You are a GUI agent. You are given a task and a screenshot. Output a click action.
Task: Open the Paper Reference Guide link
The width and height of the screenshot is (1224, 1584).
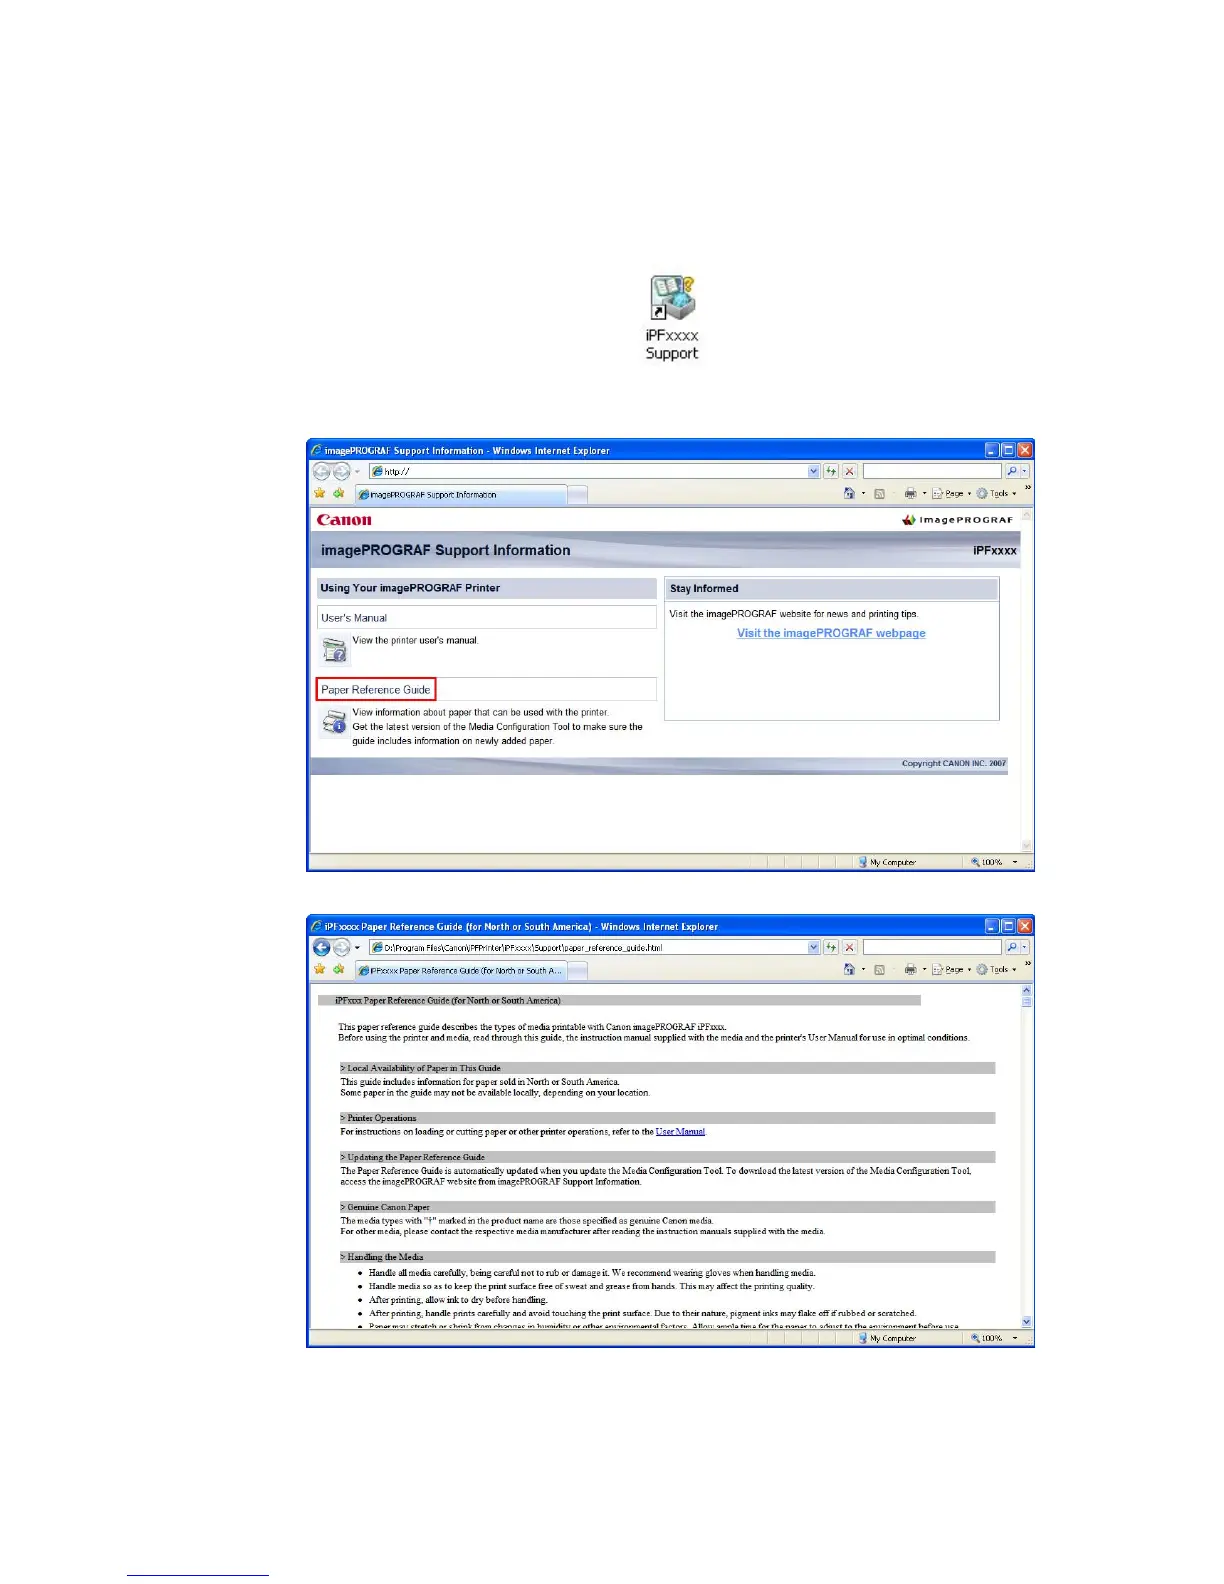[x=376, y=689]
